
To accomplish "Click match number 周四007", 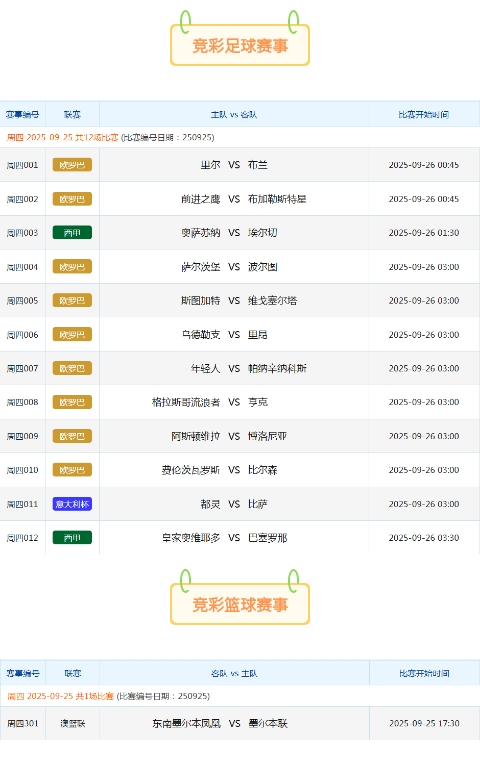I will (x=22, y=368).
